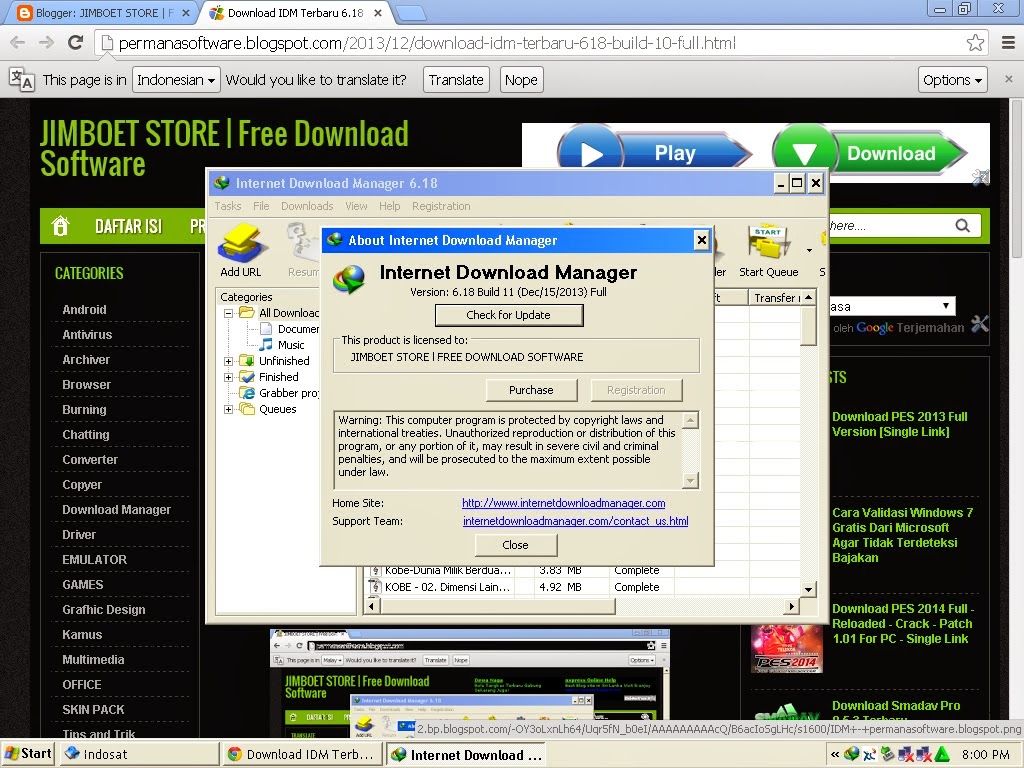Open the Android category link
Viewport: 1024px width, 768px height.
pos(84,310)
